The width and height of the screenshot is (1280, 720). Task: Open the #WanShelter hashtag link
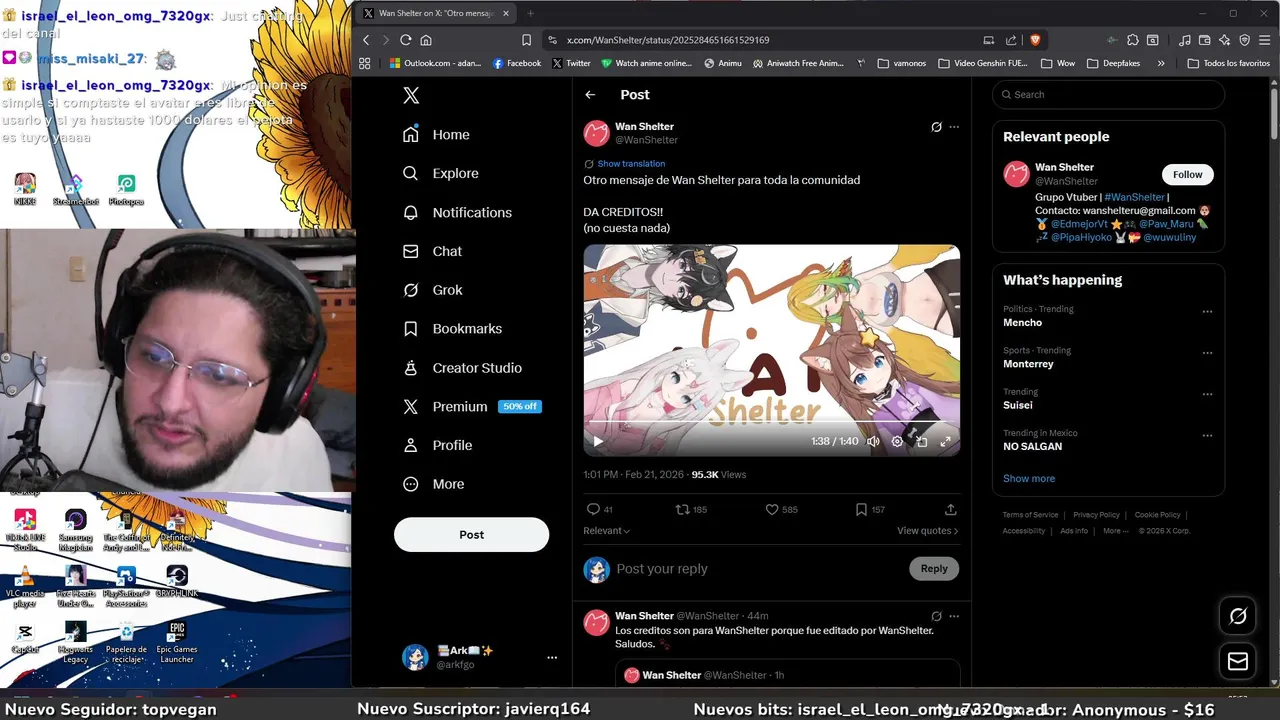click(1134, 198)
